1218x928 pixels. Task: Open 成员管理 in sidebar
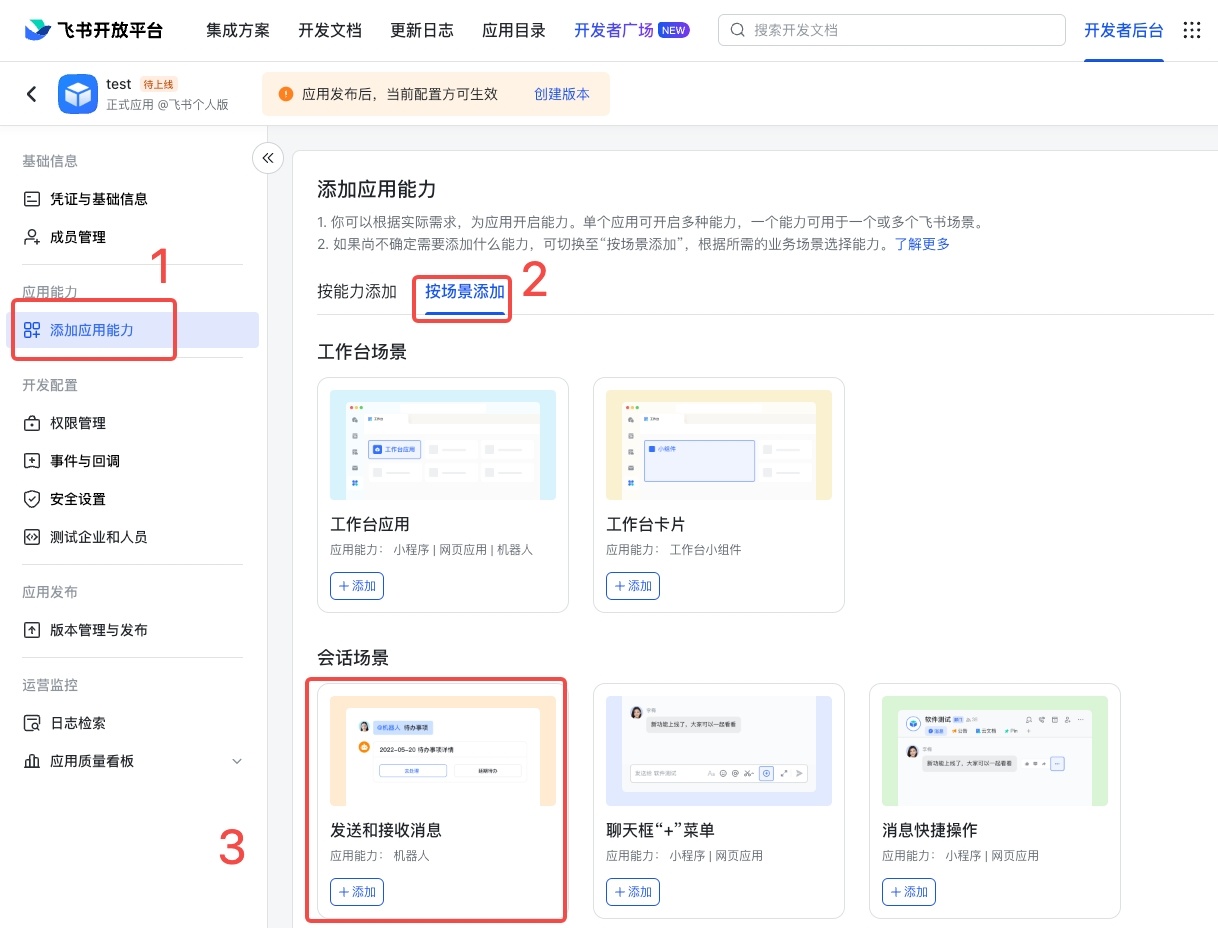tap(77, 237)
